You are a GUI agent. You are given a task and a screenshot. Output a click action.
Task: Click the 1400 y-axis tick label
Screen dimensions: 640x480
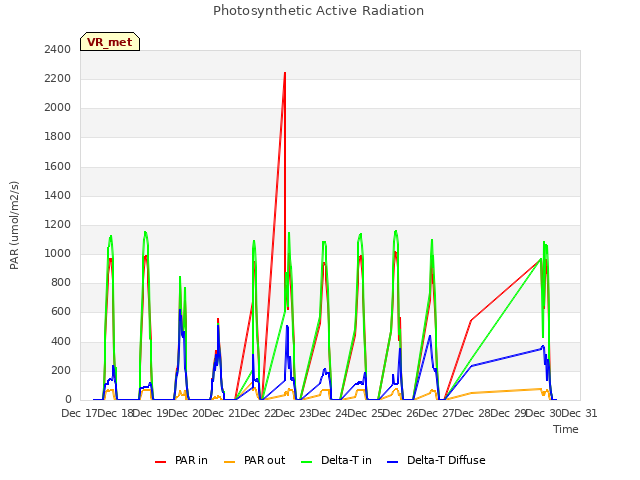(x=58, y=195)
